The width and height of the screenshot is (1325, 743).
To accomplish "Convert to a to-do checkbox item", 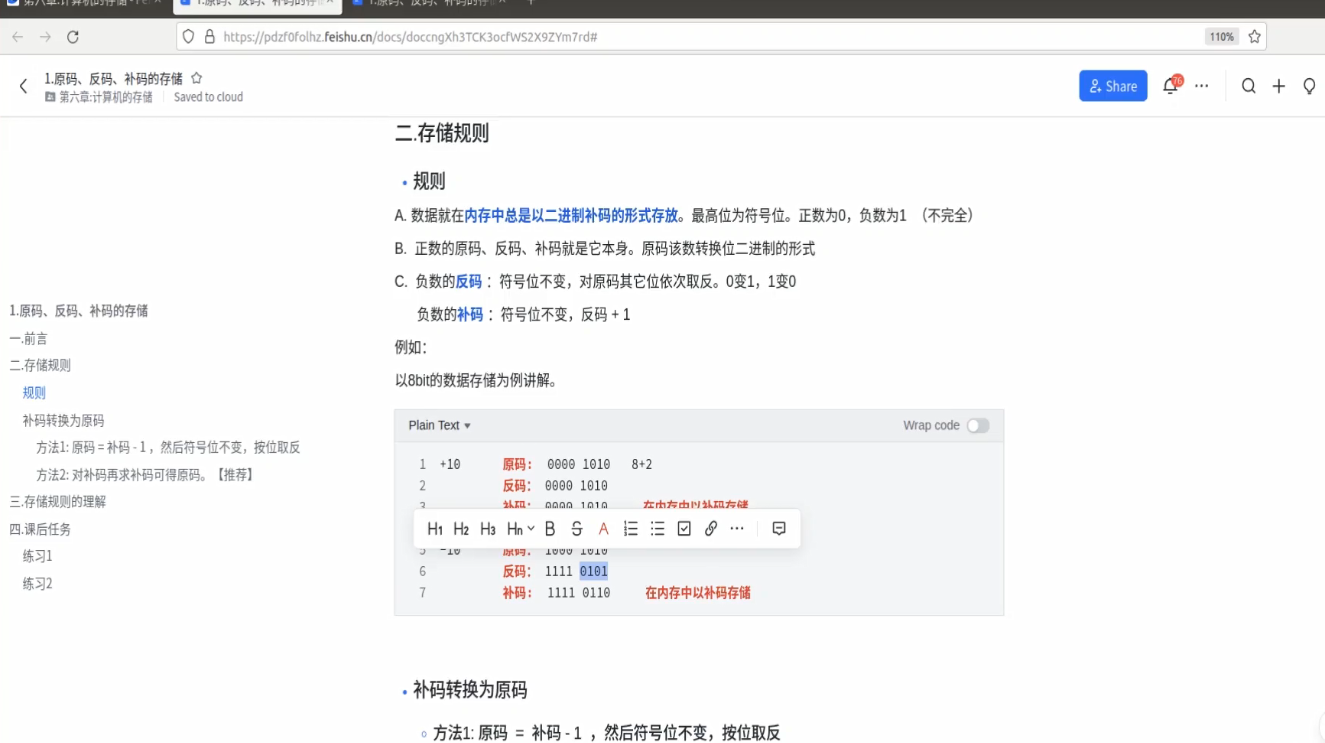I will point(684,528).
